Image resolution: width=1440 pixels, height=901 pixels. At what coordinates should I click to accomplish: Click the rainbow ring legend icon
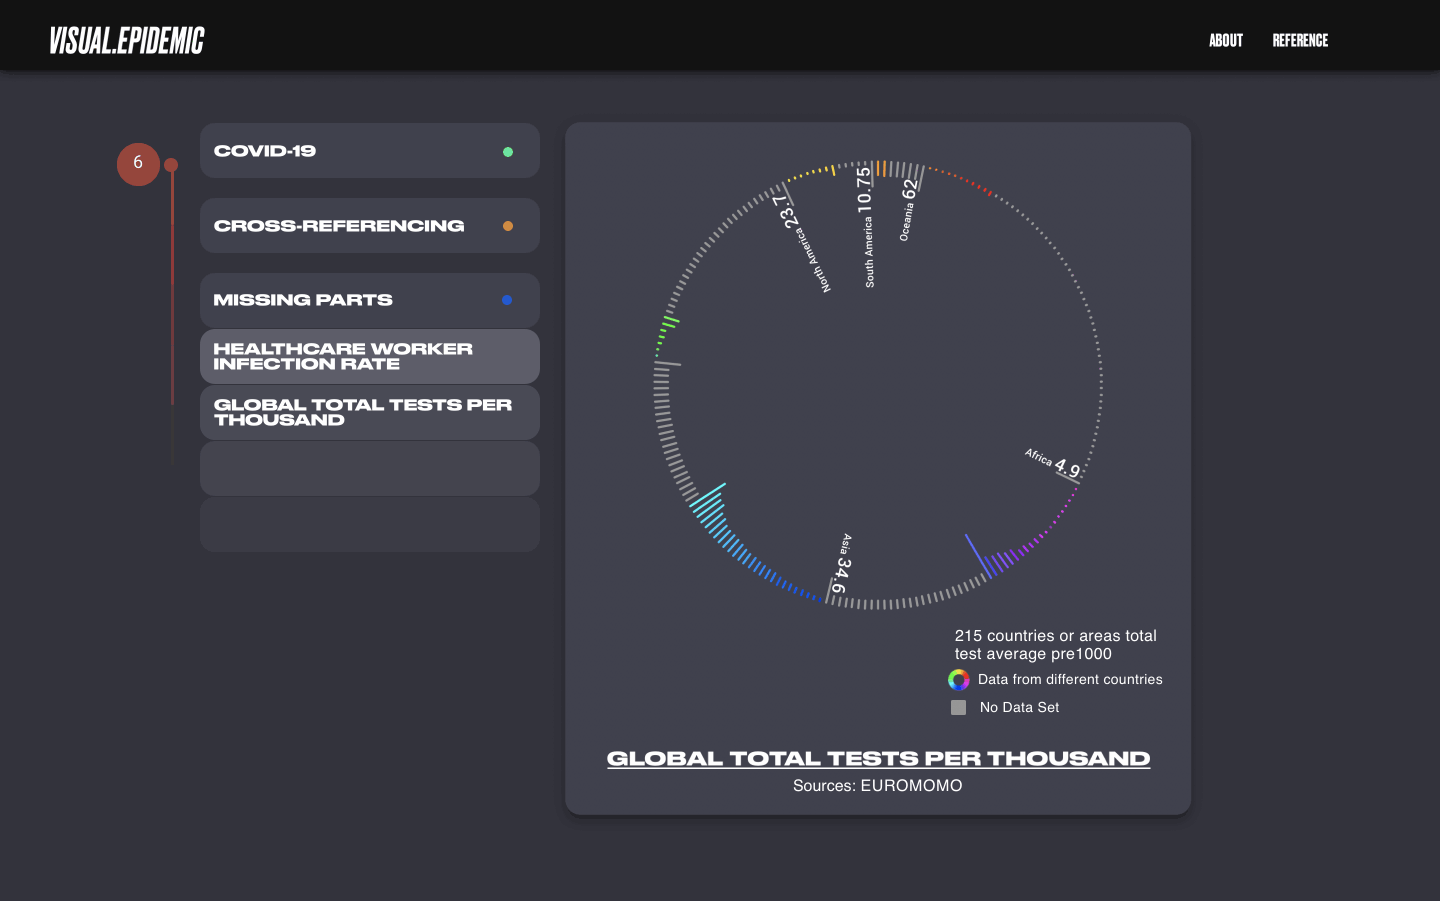click(x=958, y=680)
